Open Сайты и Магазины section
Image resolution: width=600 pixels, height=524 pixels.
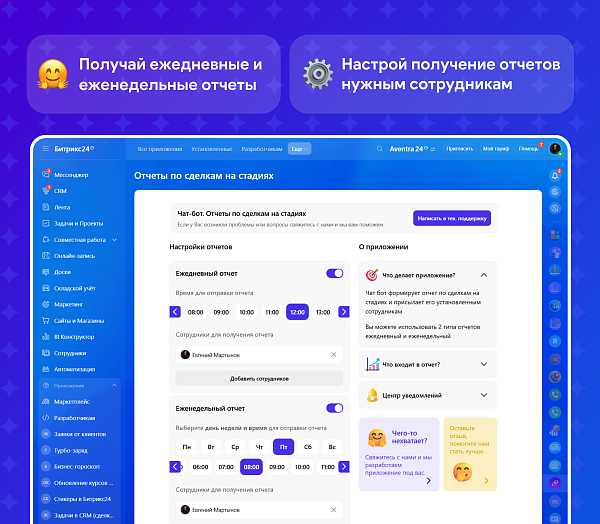[x=79, y=320]
